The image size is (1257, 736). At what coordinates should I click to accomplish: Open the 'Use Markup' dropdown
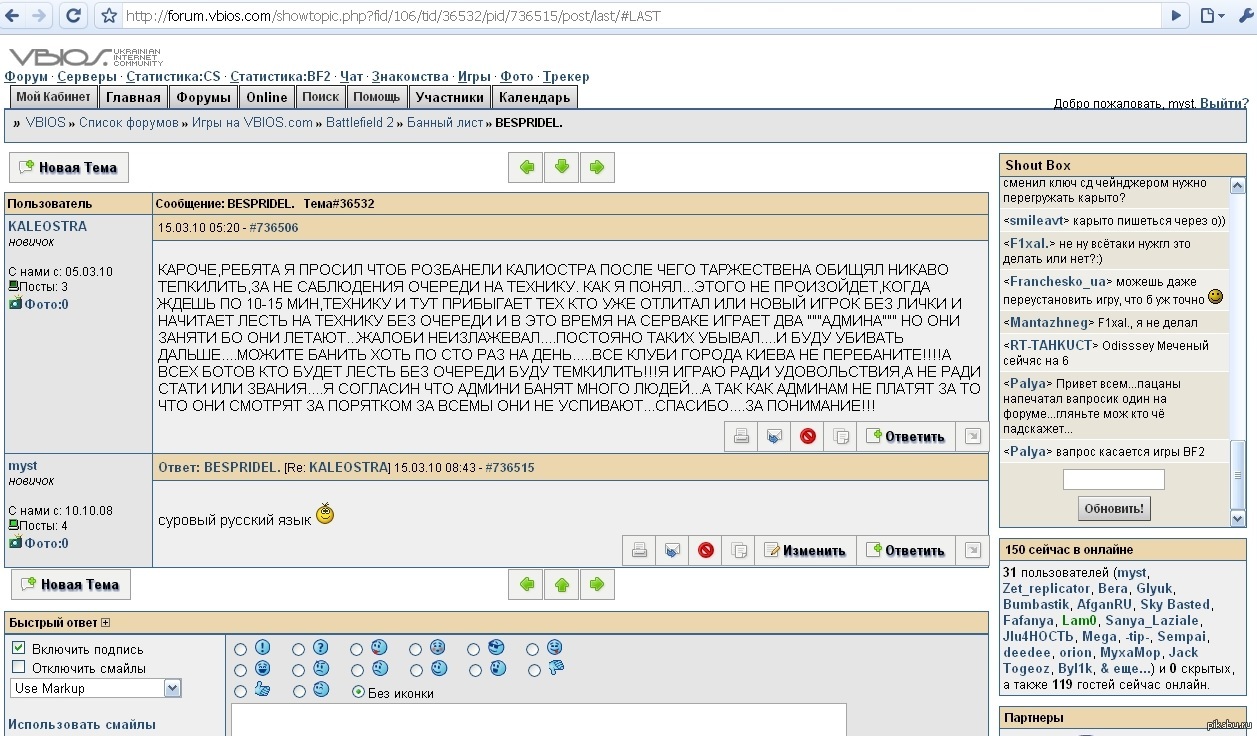[x=172, y=688]
